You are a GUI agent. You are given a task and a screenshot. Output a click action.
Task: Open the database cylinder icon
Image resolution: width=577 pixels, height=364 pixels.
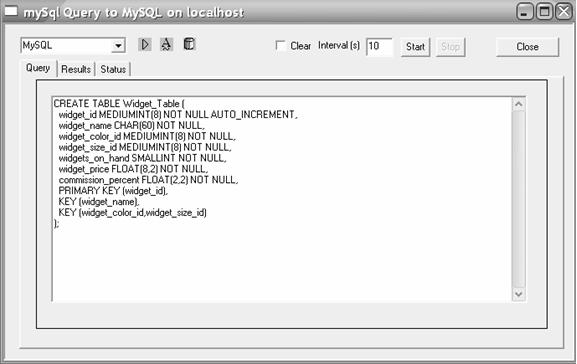pyautogui.click(x=189, y=44)
